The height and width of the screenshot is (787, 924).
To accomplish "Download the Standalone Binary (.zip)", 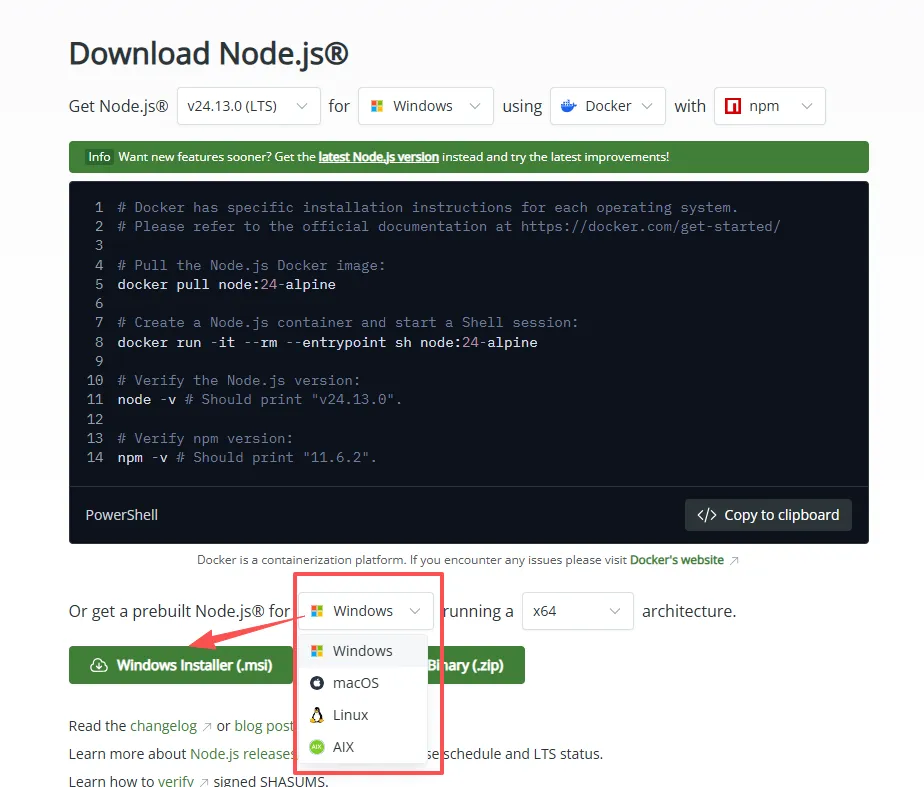I will click(474, 665).
